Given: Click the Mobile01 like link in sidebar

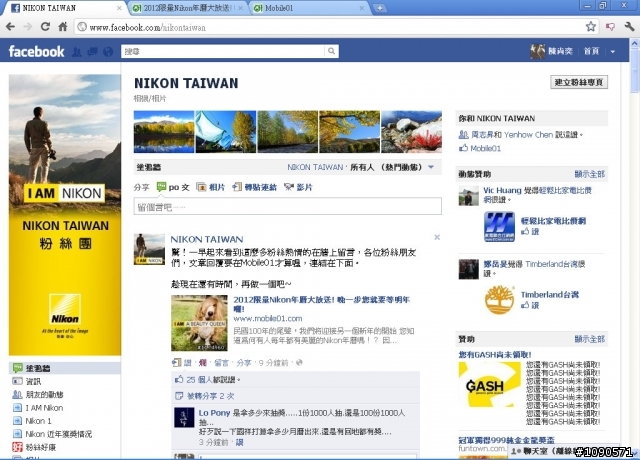Looking at the screenshot, I should (485, 148).
